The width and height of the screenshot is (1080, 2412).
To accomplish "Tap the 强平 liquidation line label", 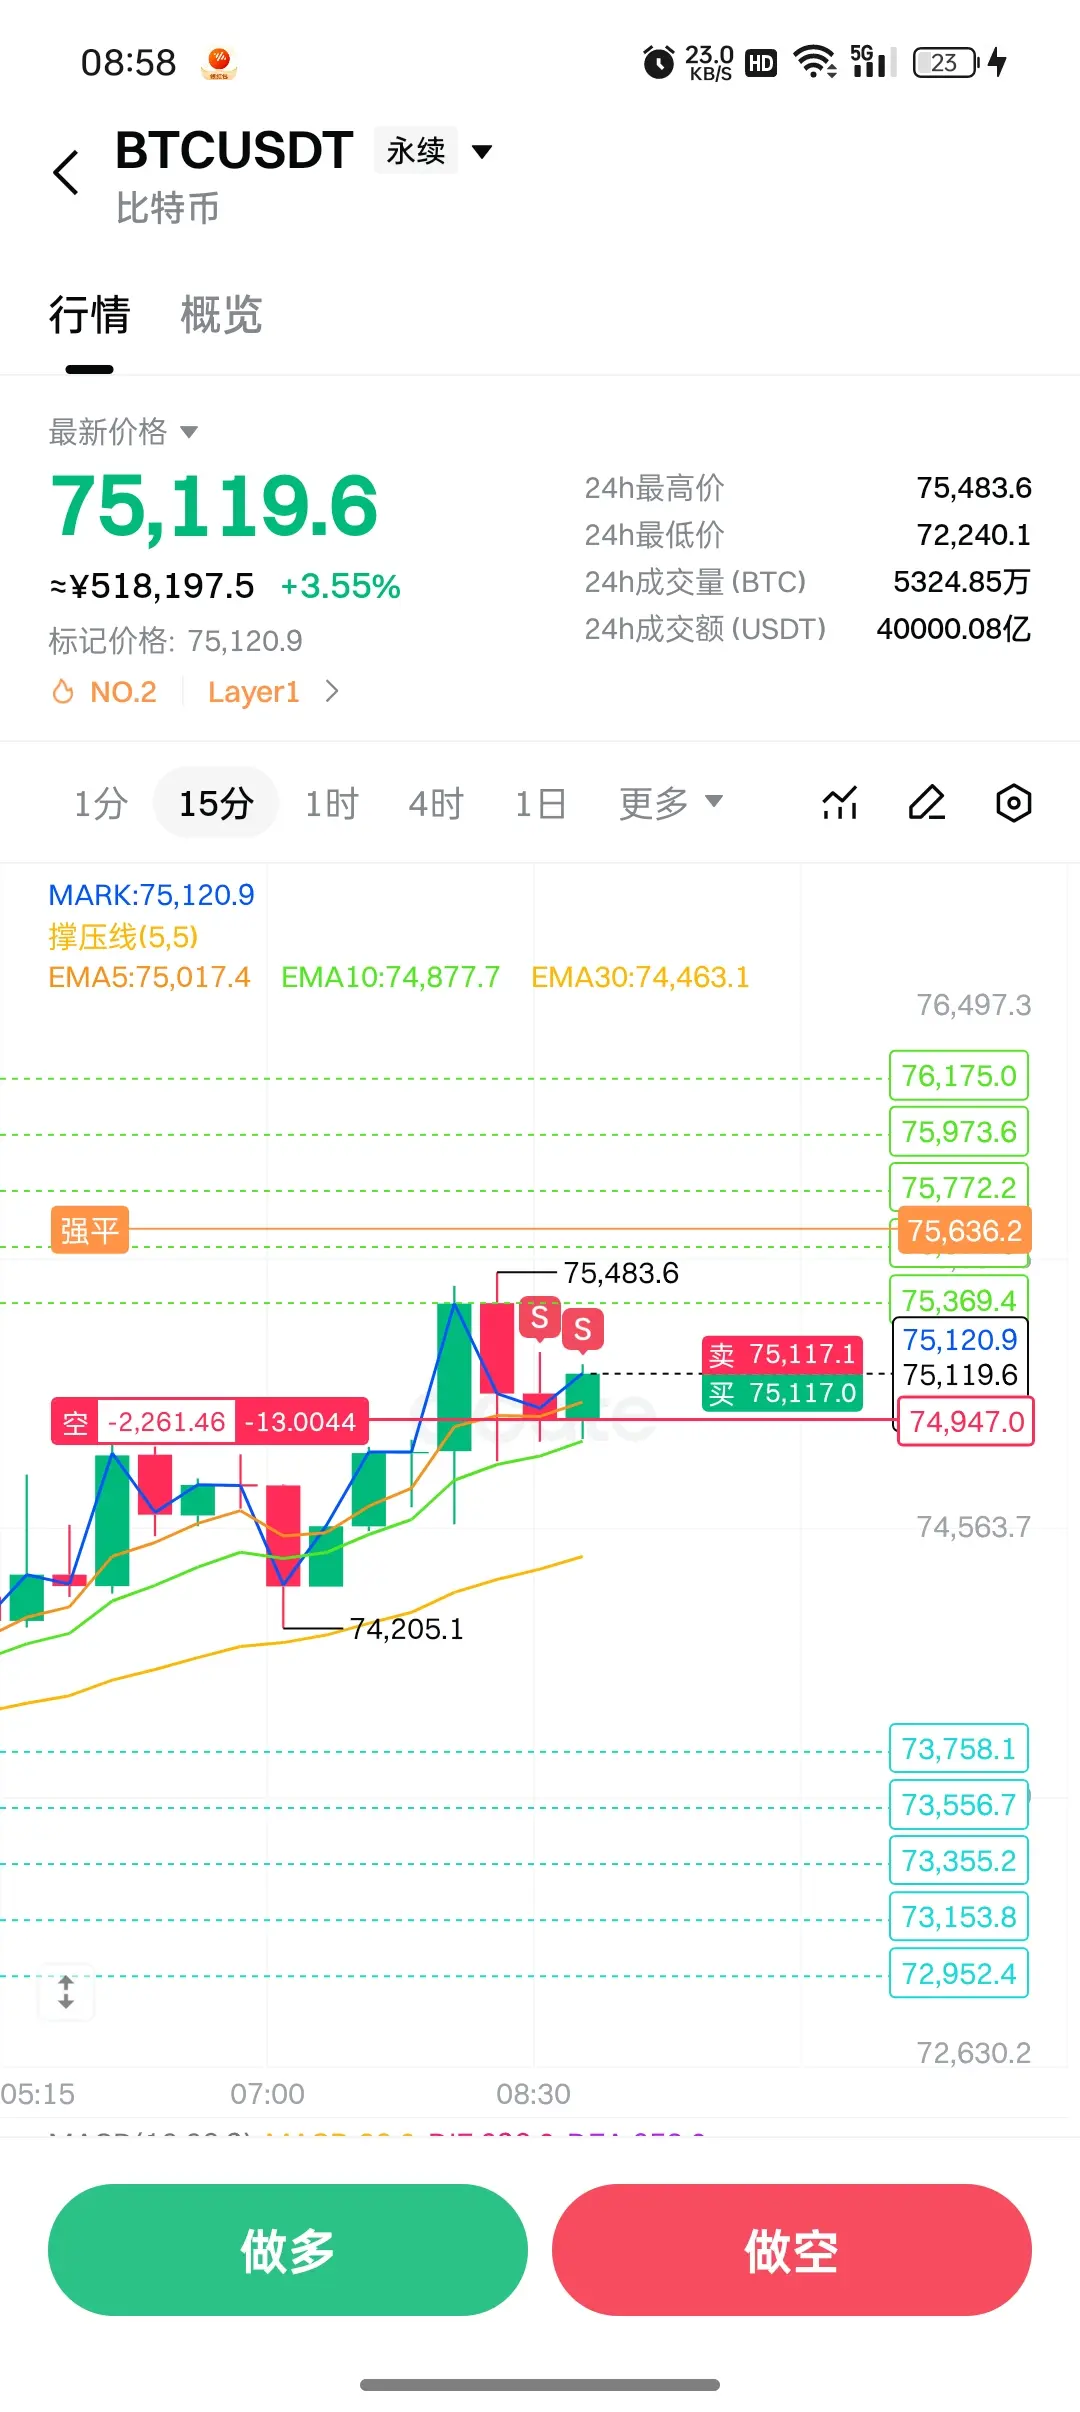I will tap(90, 1230).
